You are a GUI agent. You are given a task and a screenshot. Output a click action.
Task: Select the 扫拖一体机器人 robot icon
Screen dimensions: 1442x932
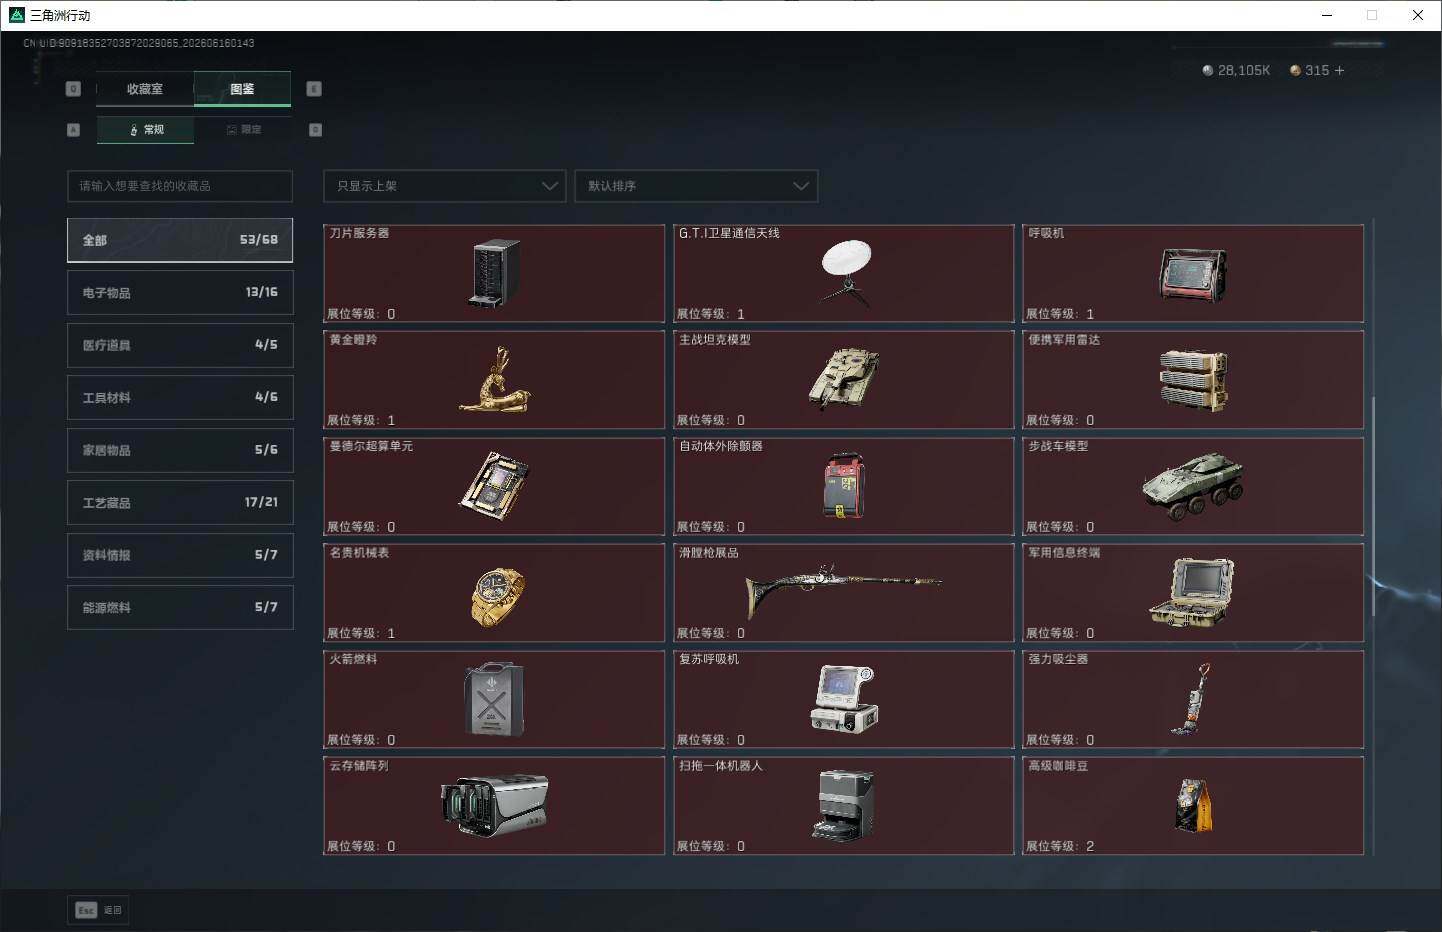tap(844, 805)
